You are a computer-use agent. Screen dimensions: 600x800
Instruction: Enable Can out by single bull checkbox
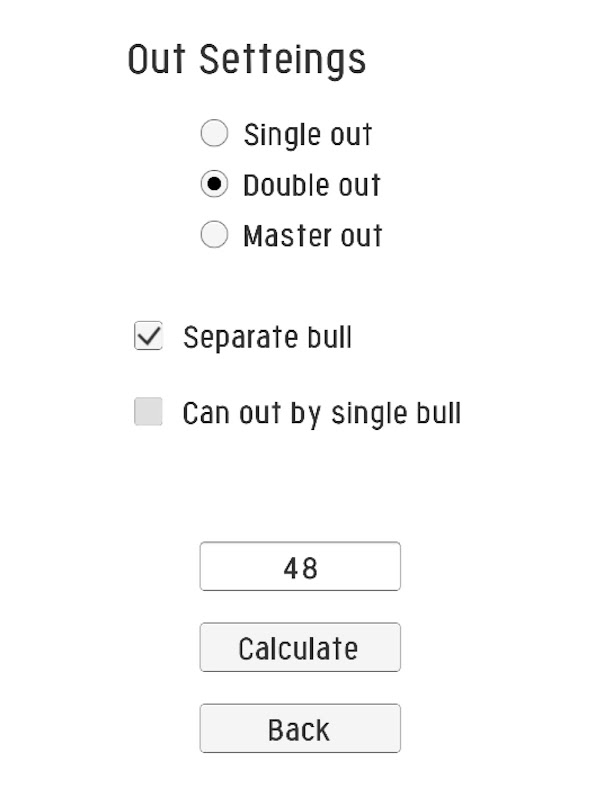point(148,412)
